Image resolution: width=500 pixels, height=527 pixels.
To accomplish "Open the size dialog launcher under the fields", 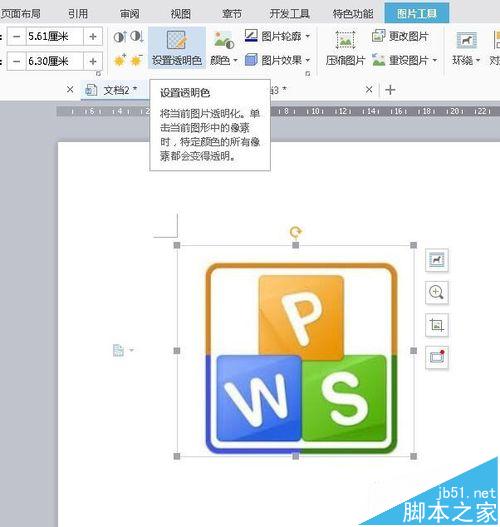I will (98, 73).
